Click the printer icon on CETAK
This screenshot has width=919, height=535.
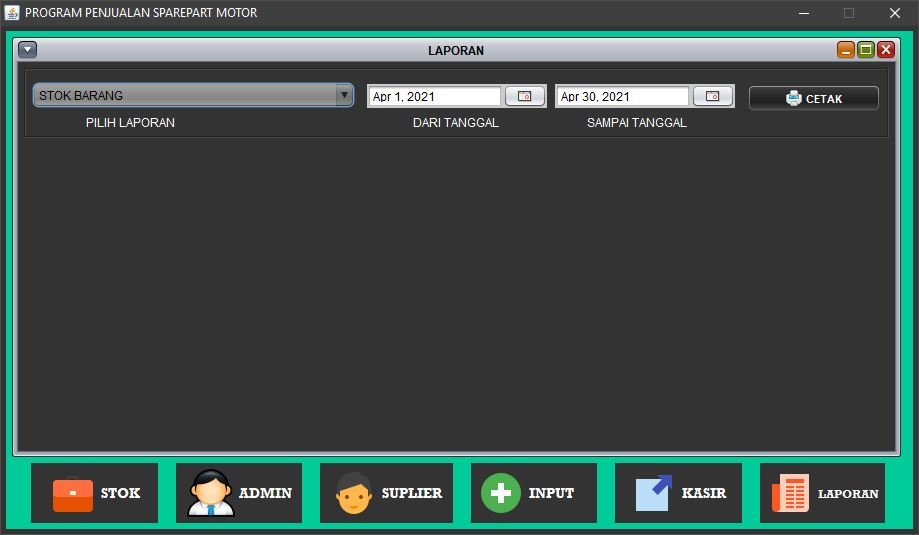794,98
